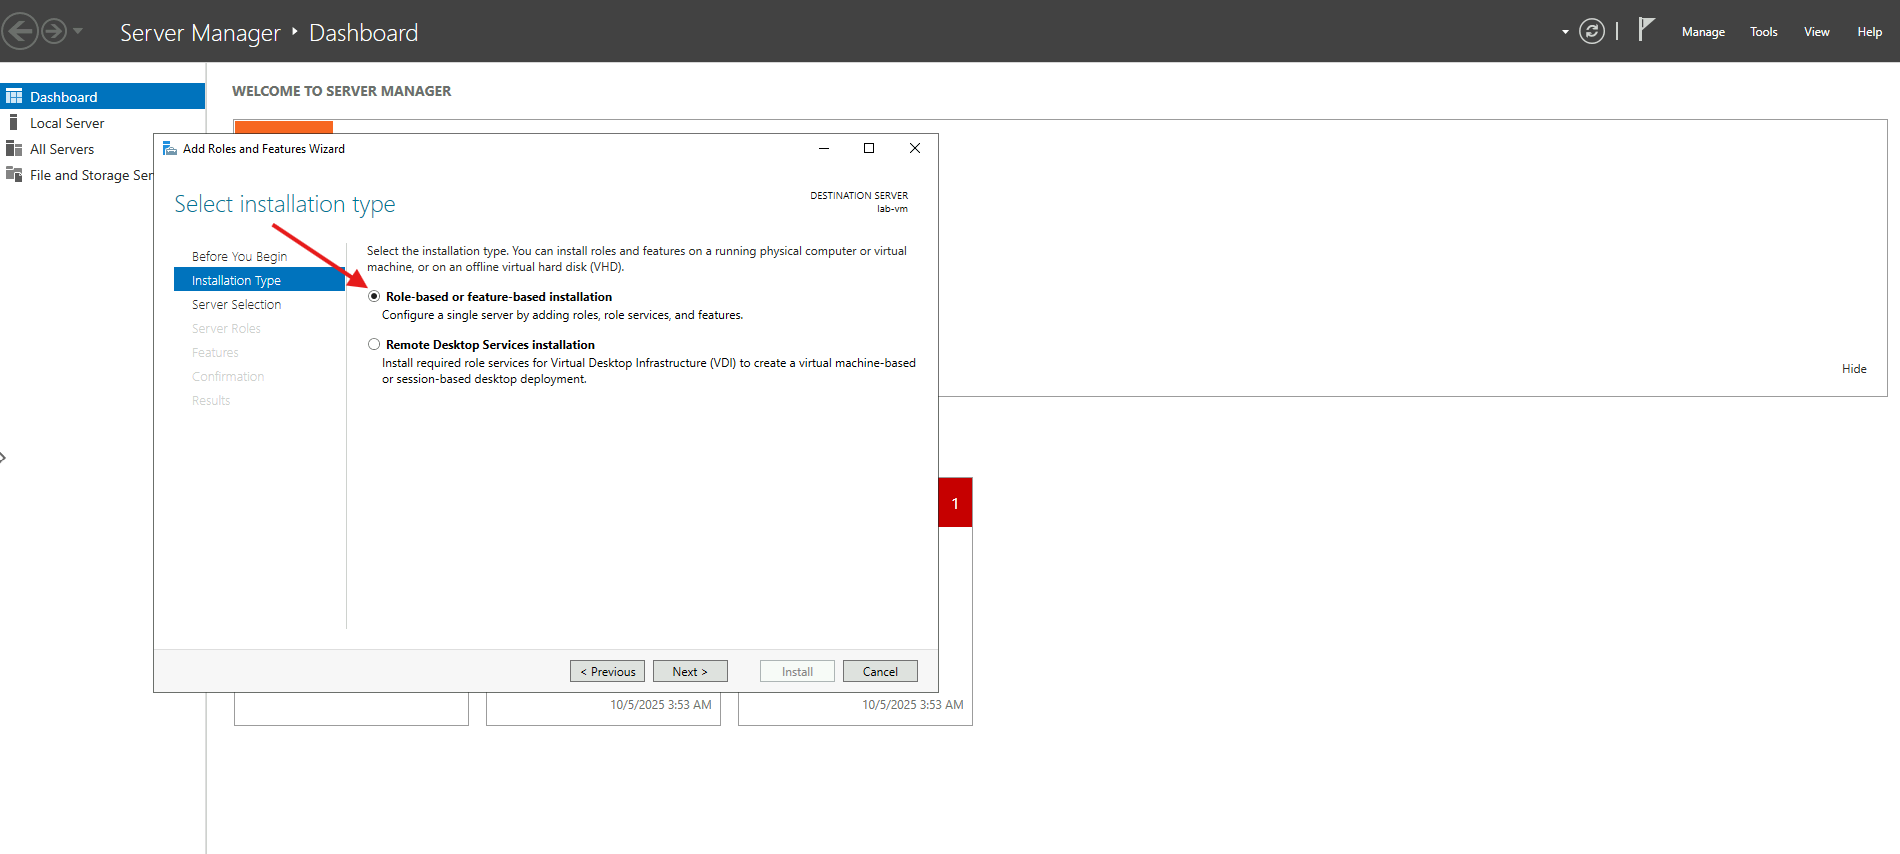Click the back navigation arrow in Server Manager

20,31
